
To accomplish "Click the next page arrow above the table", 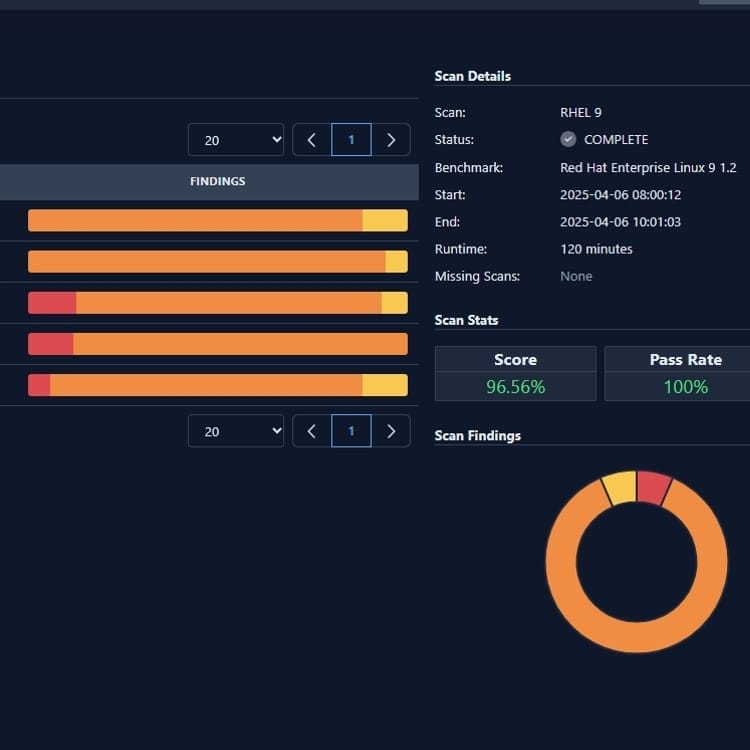I will coord(391,140).
